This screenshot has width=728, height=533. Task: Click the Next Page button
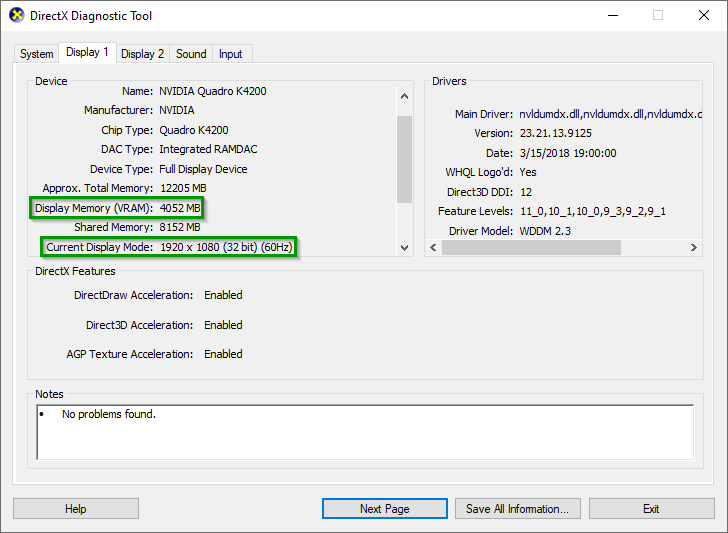point(385,509)
